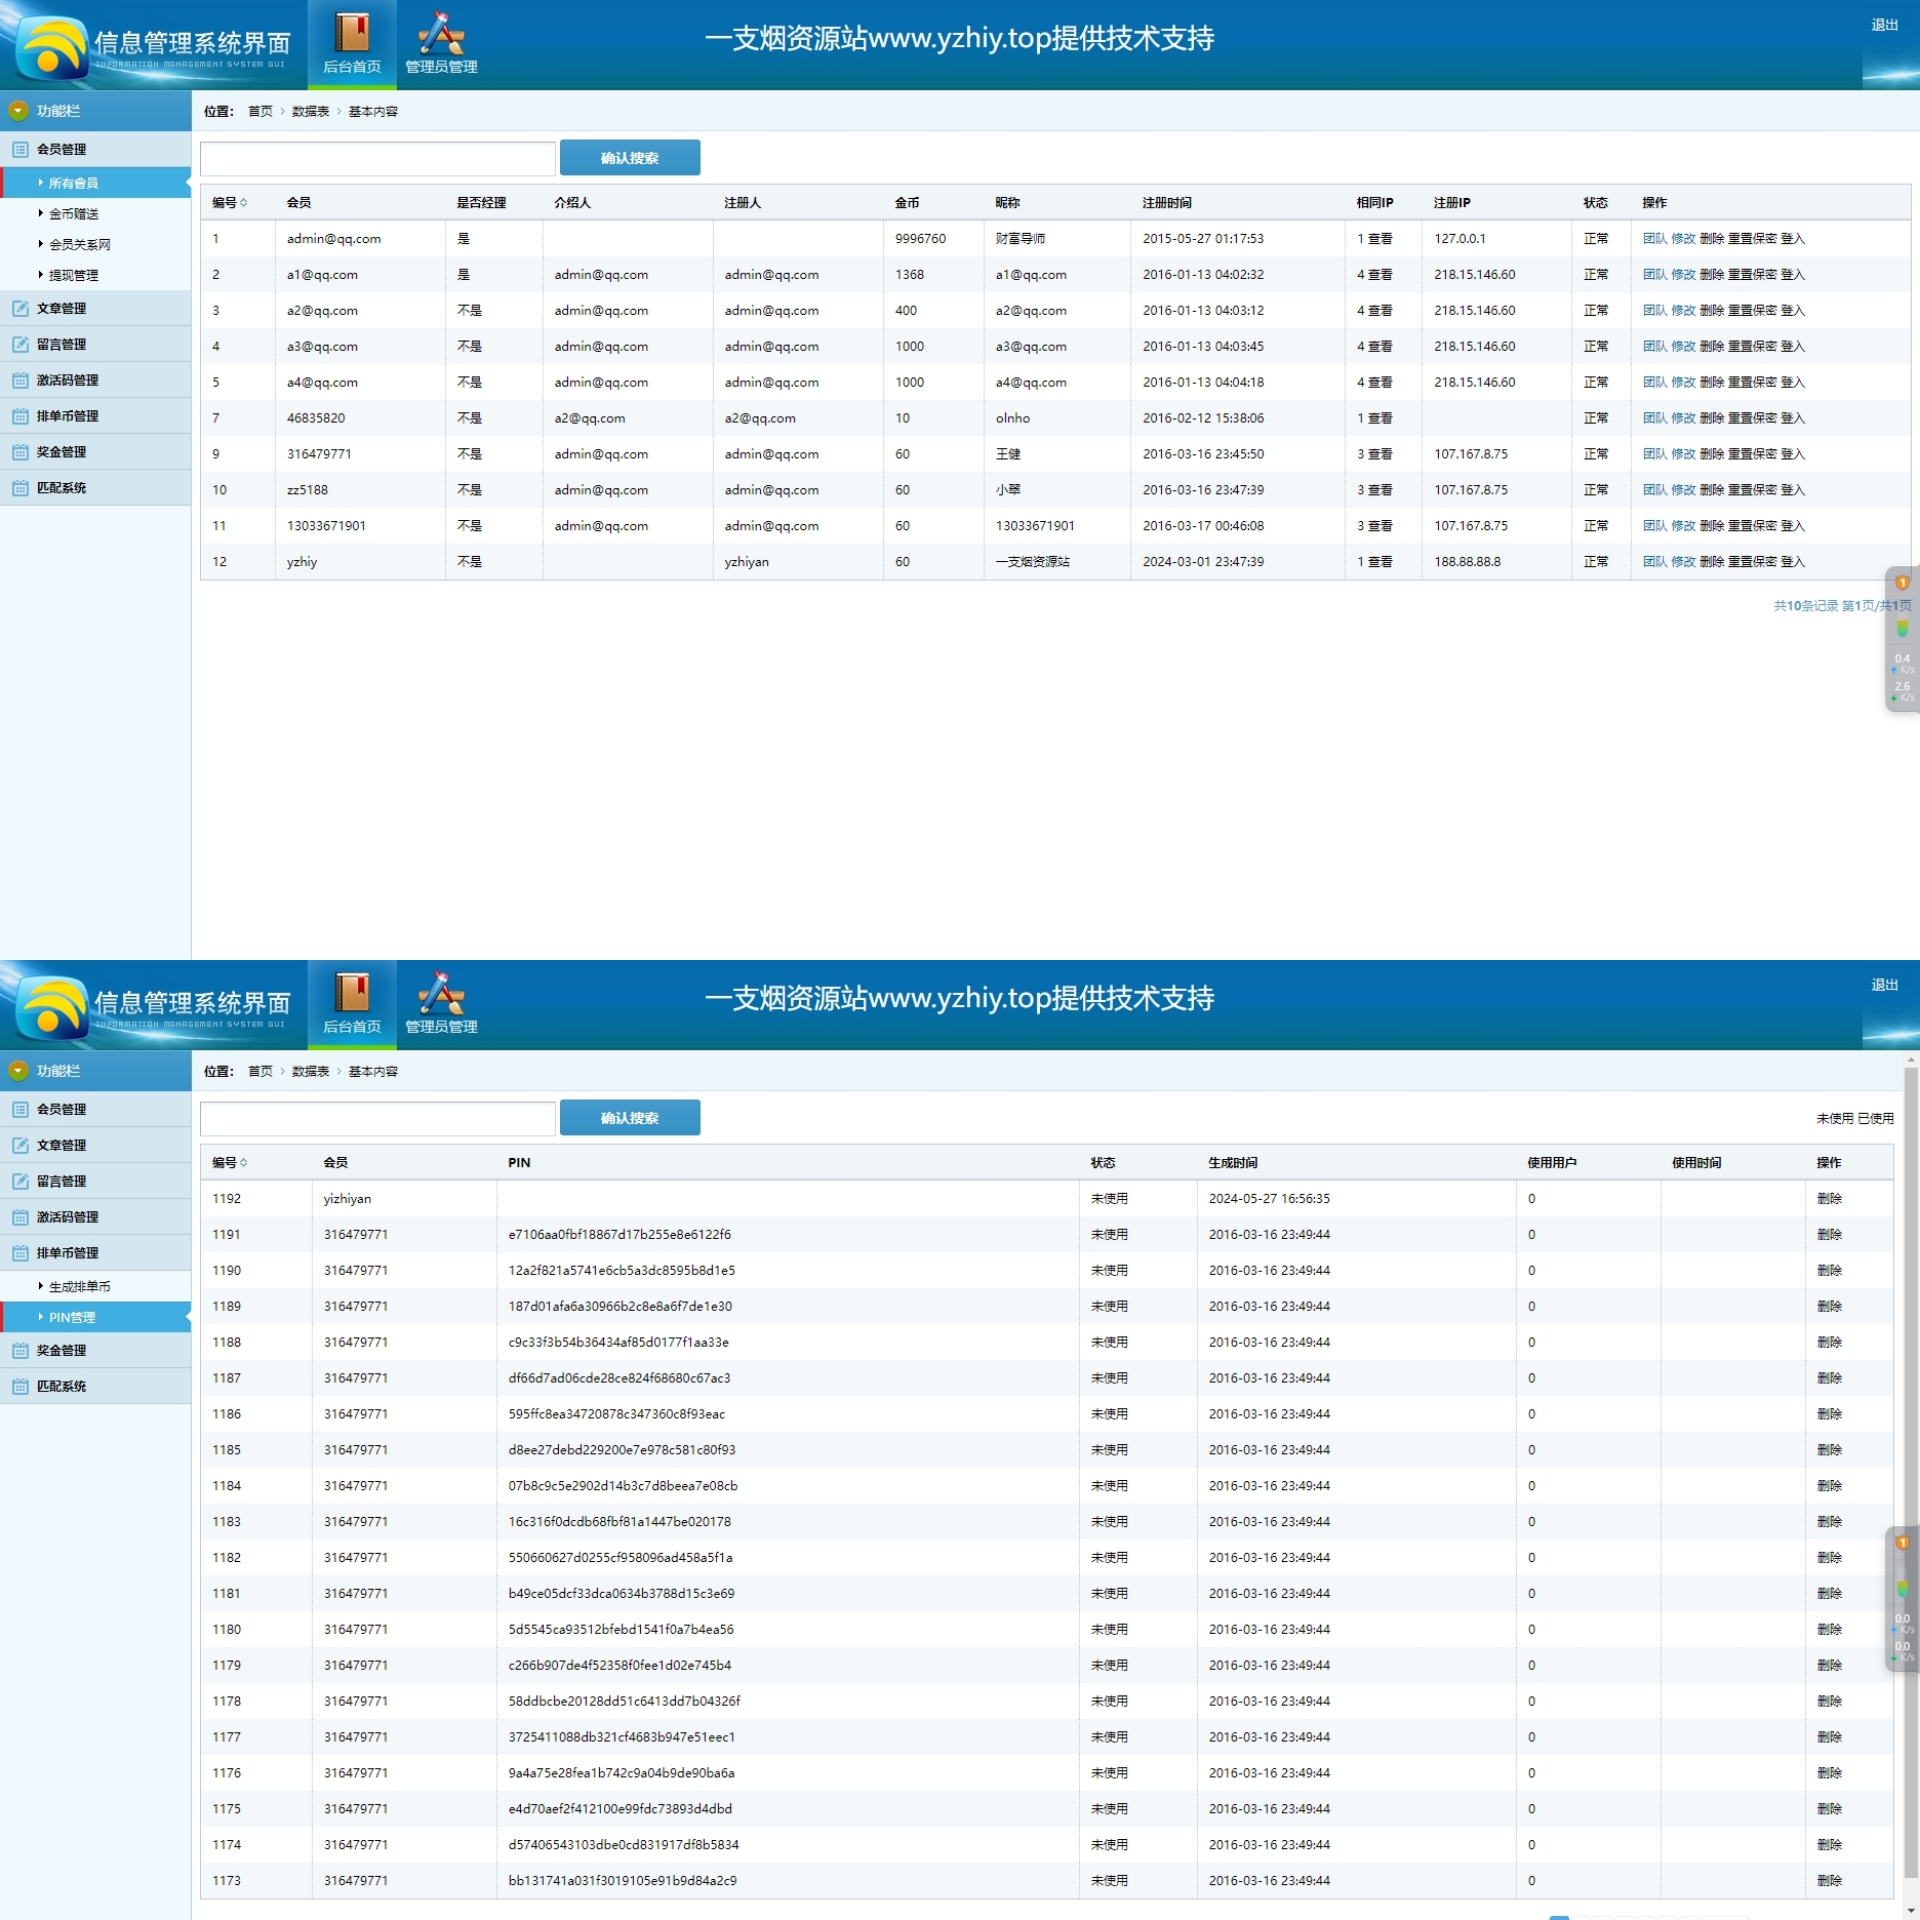Click 信息管理系统界面 logo in PIN management view
Image resolution: width=1920 pixels, height=1920 pixels.
(x=150, y=1008)
